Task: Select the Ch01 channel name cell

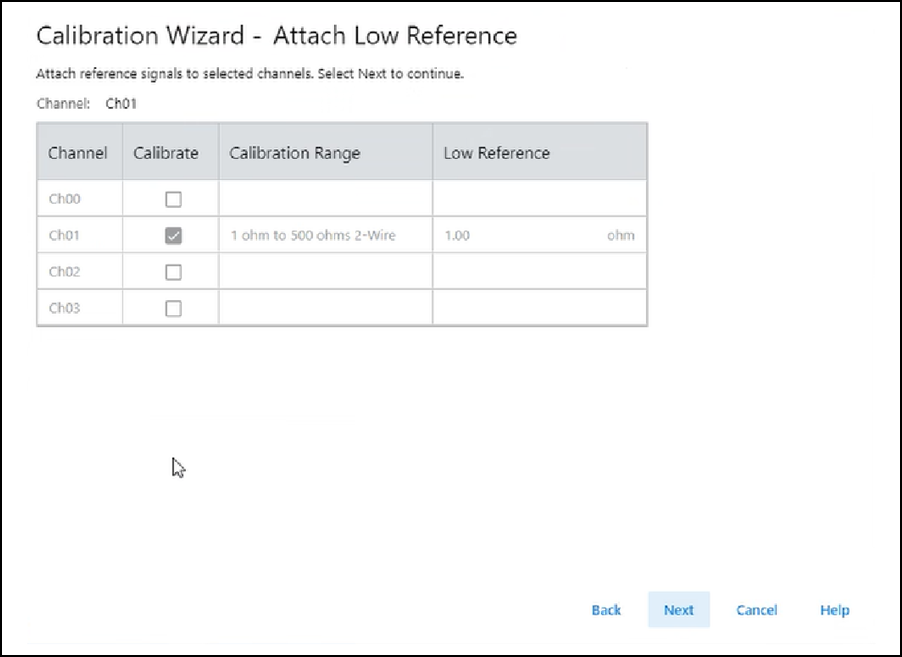Action: pos(64,236)
